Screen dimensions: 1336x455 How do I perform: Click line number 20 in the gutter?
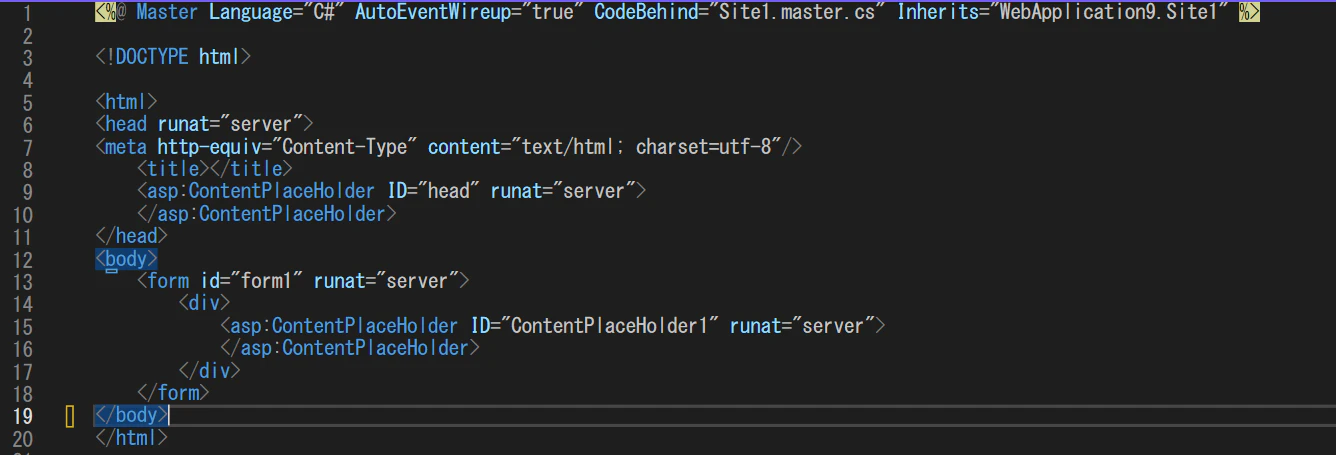(22, 437)
